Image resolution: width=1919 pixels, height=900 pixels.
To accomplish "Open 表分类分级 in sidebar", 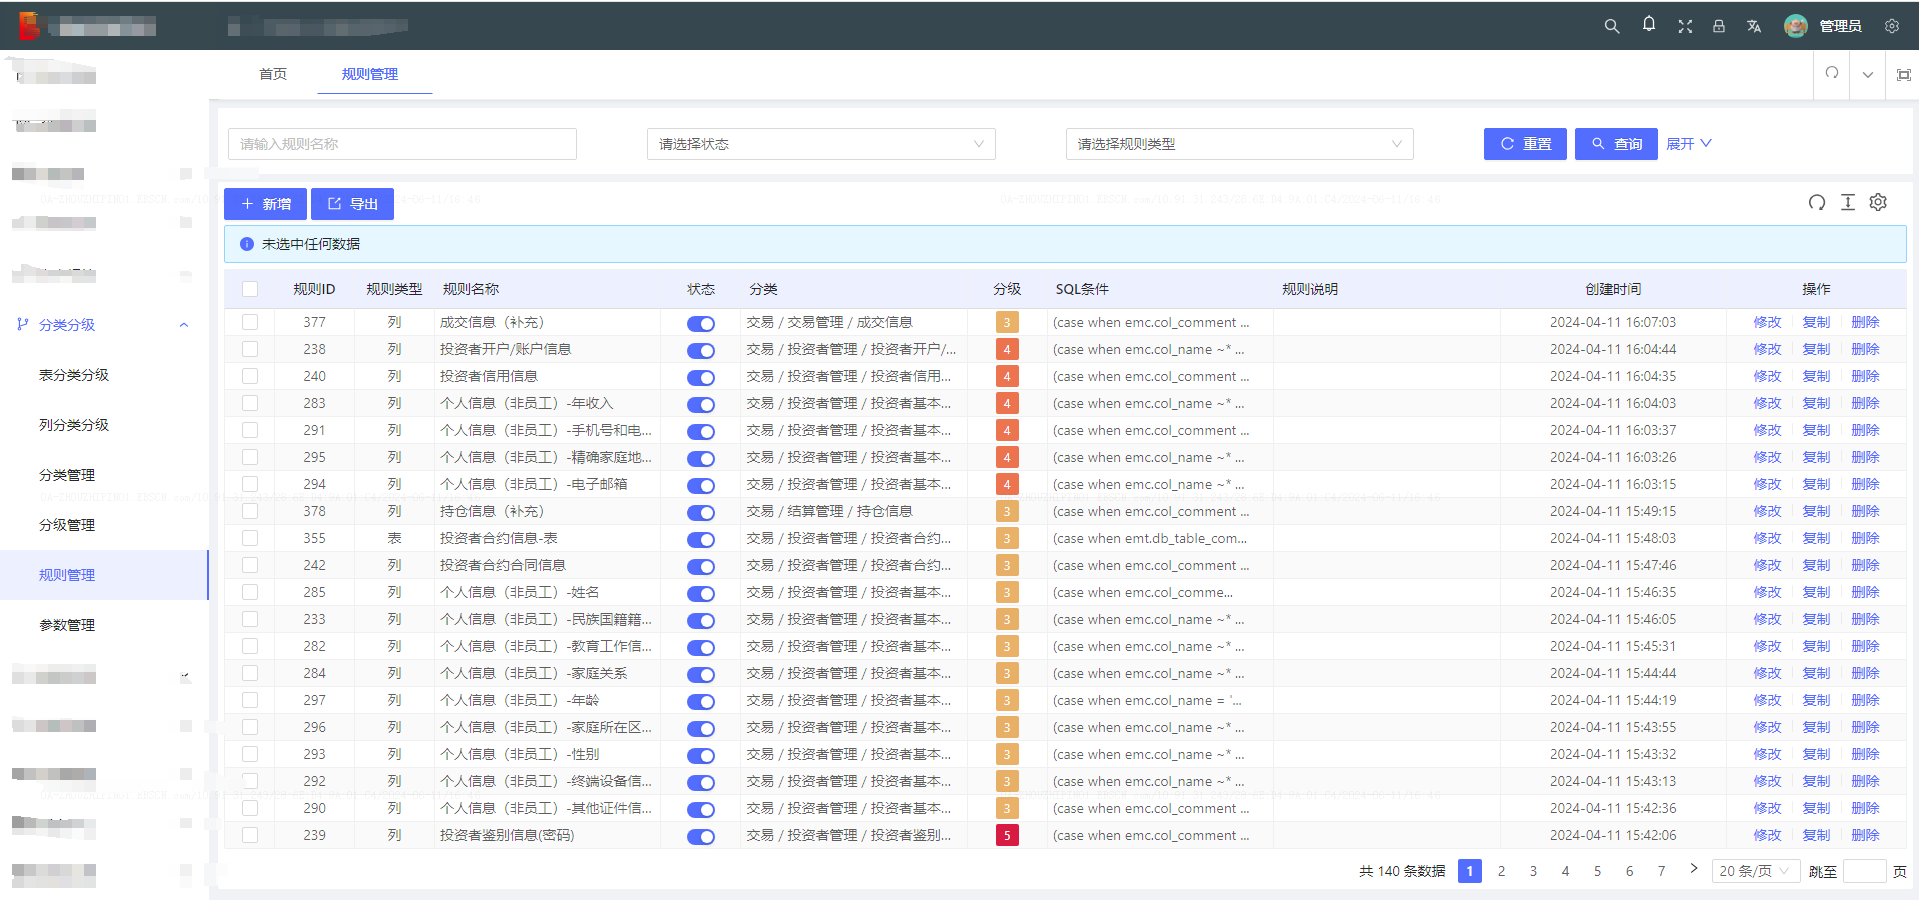I will (x=74, y=375).
